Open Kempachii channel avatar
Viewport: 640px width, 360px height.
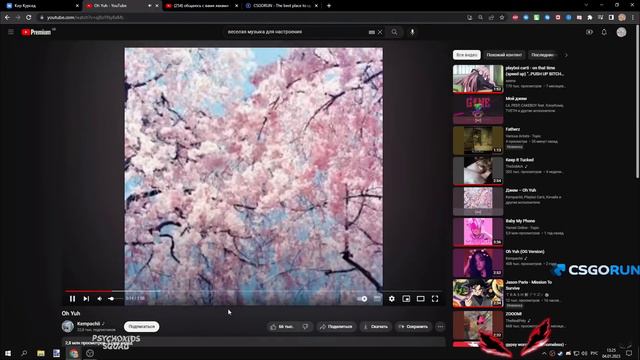click(x=68, y=327)
